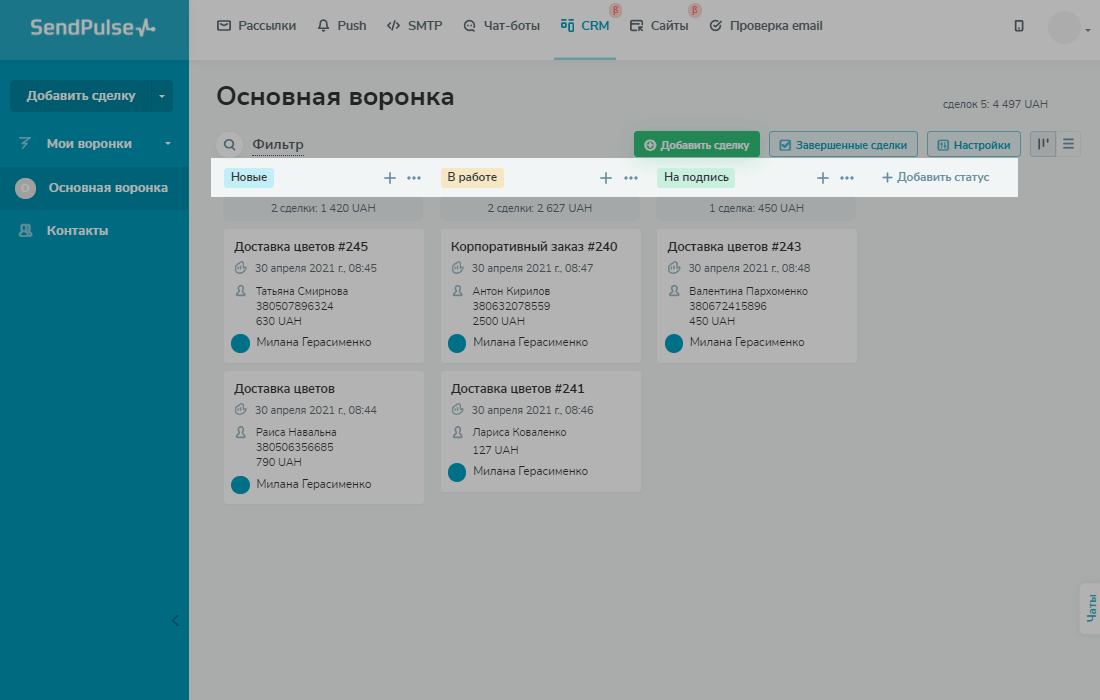Select the yellow В работе status label

tap(472, 178)
